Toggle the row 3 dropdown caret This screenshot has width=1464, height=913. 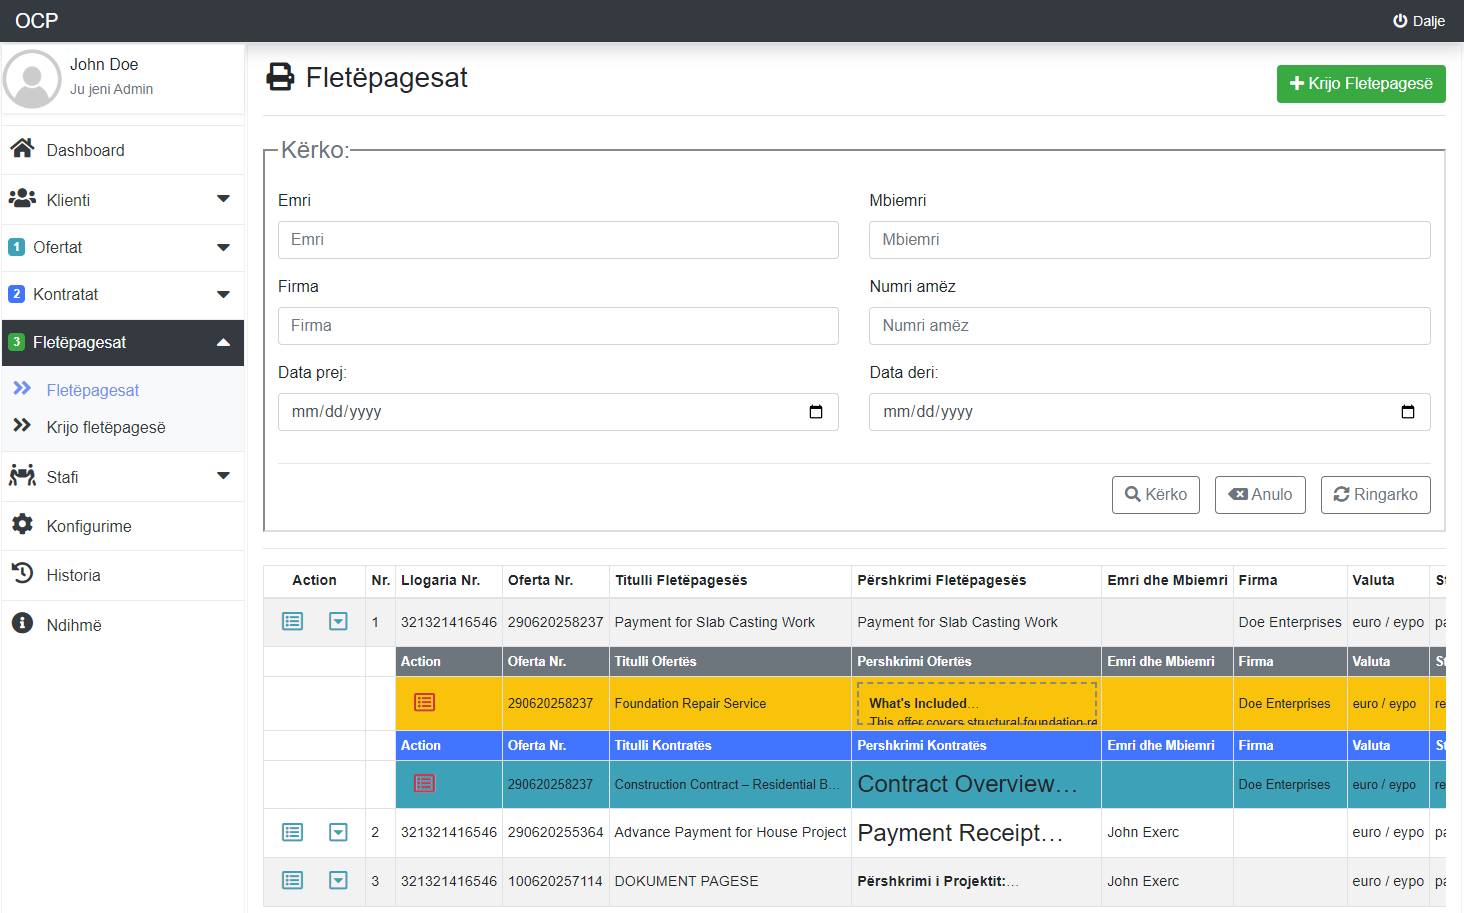coord(338,881)
